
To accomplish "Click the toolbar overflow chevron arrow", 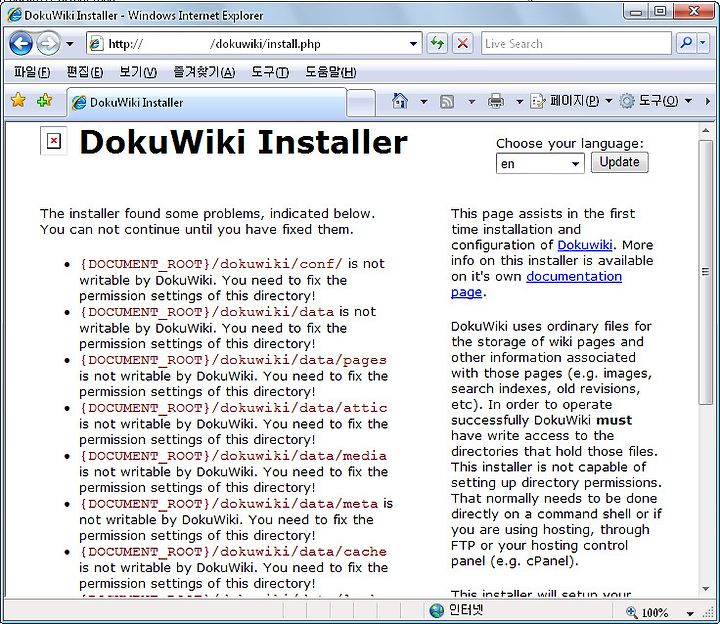I will tap(708, 101).
